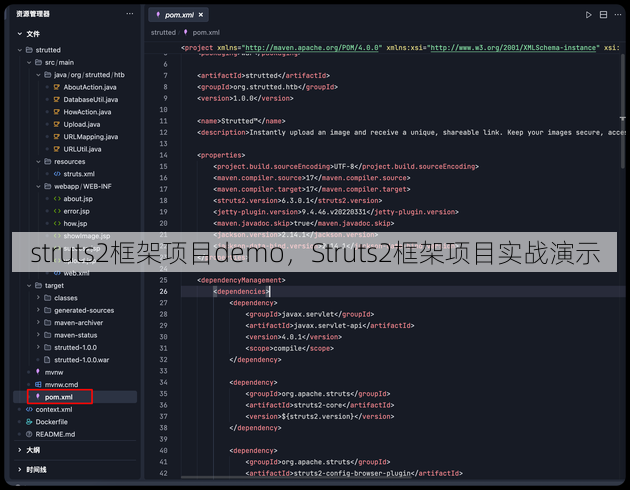Open the explorer panel ellipsis menu

(129, 14)
